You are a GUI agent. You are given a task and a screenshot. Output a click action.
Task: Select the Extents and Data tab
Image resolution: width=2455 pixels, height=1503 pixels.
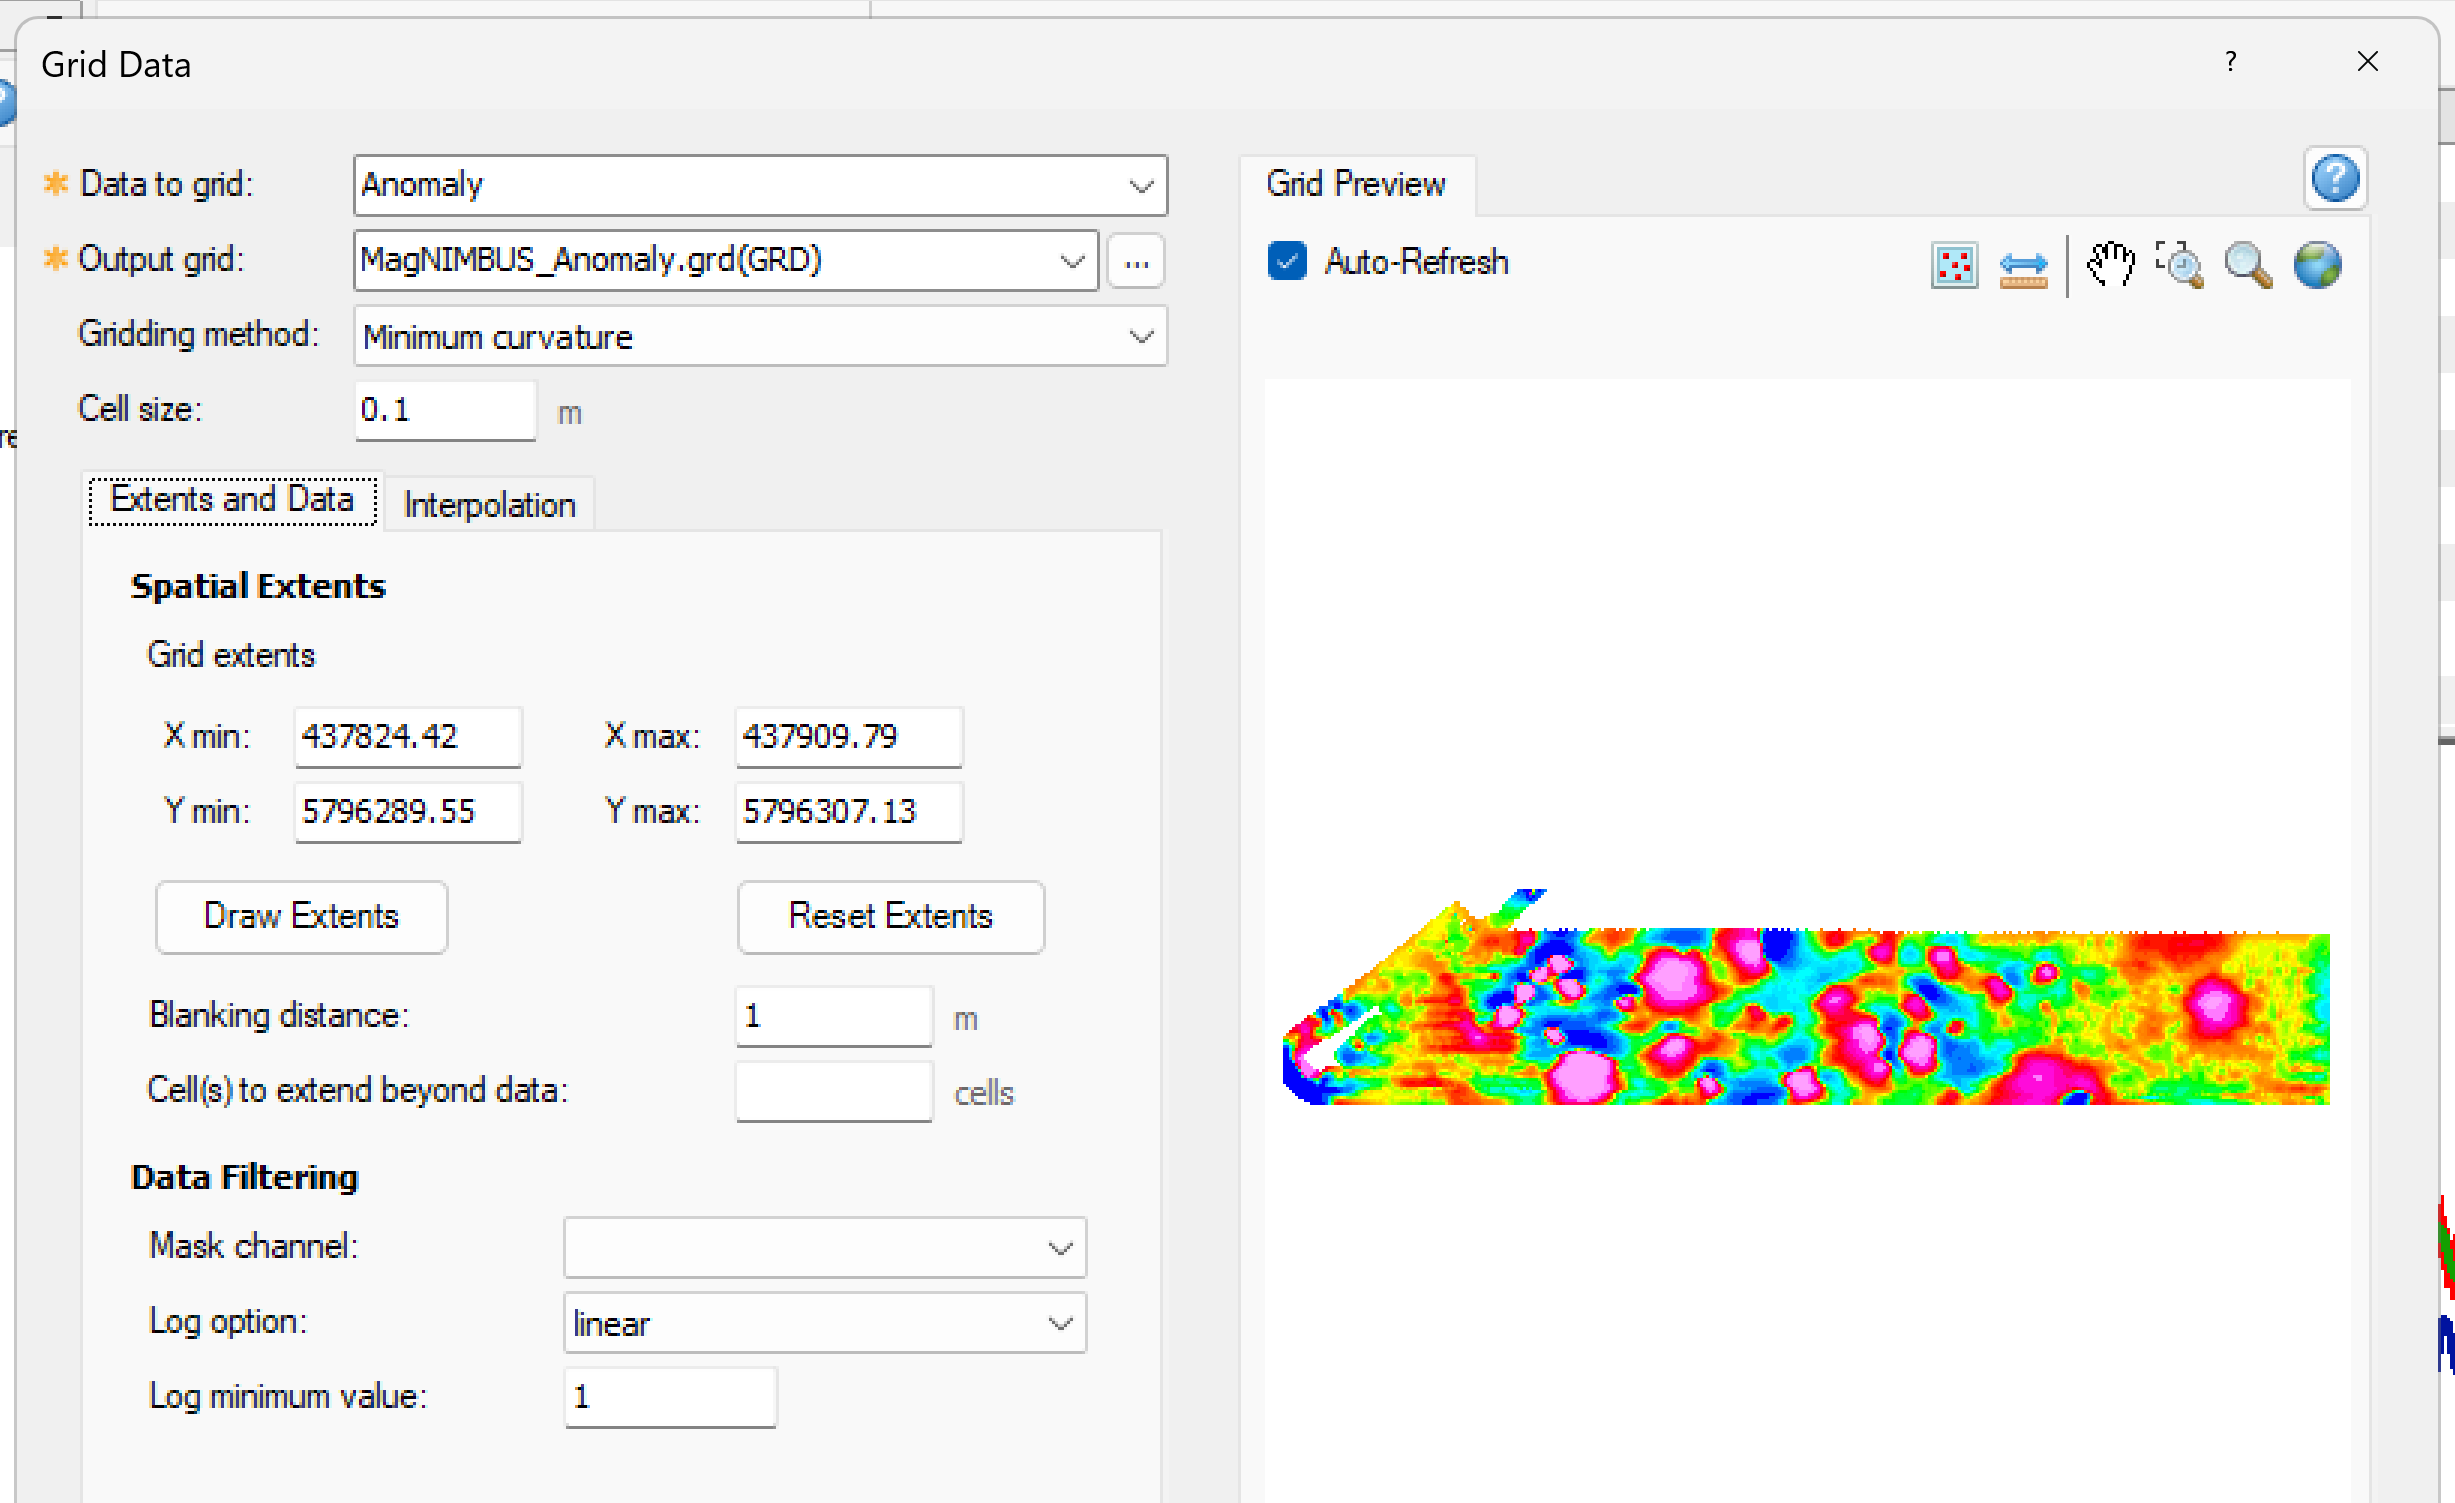click(x=232, y=499)
